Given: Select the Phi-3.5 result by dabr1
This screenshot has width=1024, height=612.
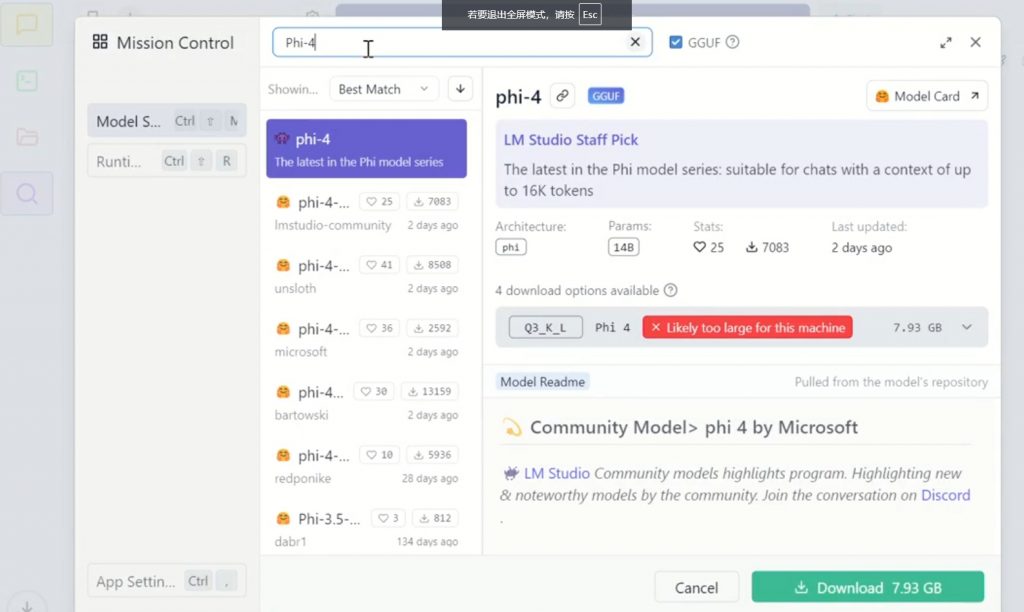Looking at the screenshot, I should click(x=366, y=528).
